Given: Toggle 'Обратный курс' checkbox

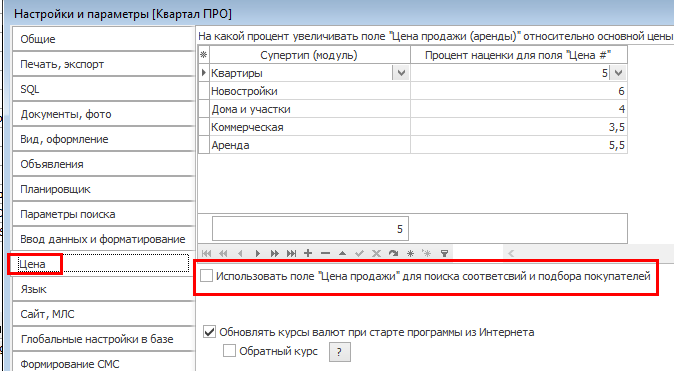Looking at the screenshot, I should [x=229, y=351].
